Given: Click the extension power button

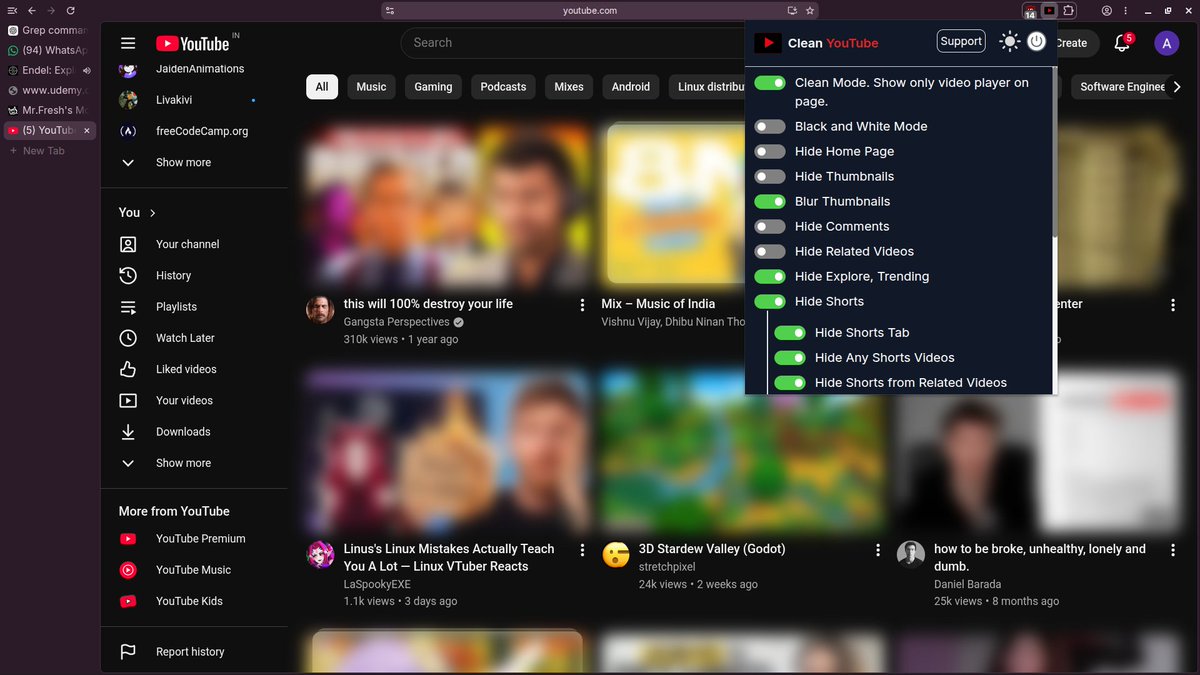Looking at the screenshot, I should 1037,42.
